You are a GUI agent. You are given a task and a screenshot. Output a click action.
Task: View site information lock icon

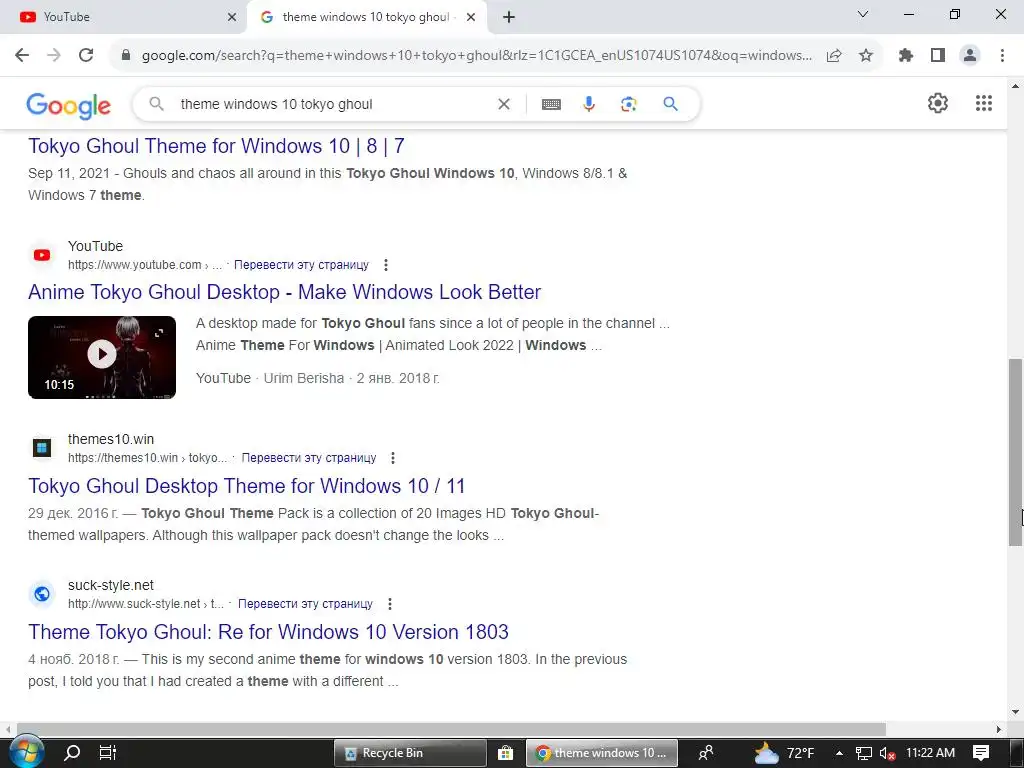coord(126,55)
